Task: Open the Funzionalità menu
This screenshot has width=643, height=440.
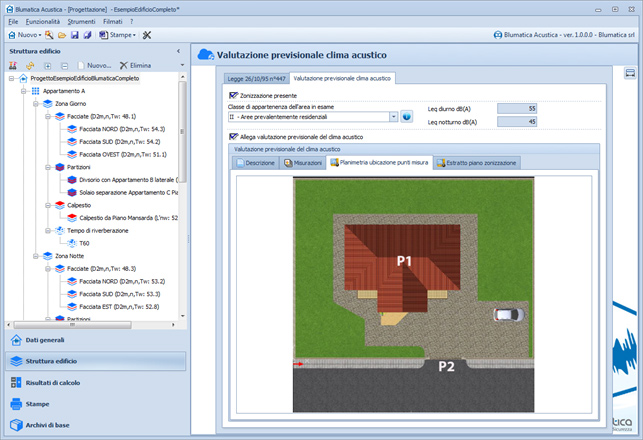Action: pyautogui.click(x=43, y=21)
